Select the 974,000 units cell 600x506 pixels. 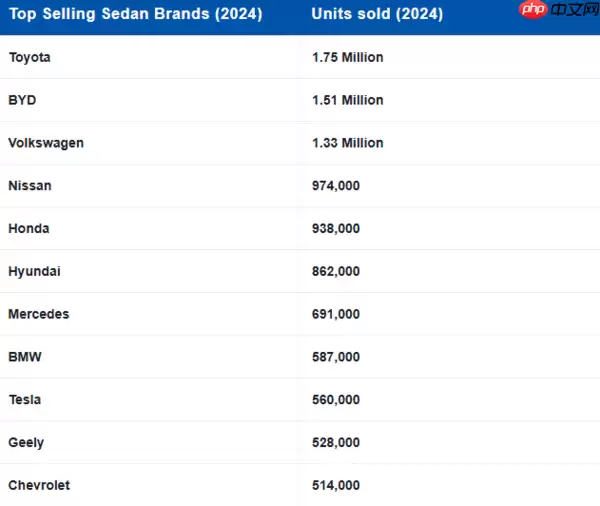[336, 186]
